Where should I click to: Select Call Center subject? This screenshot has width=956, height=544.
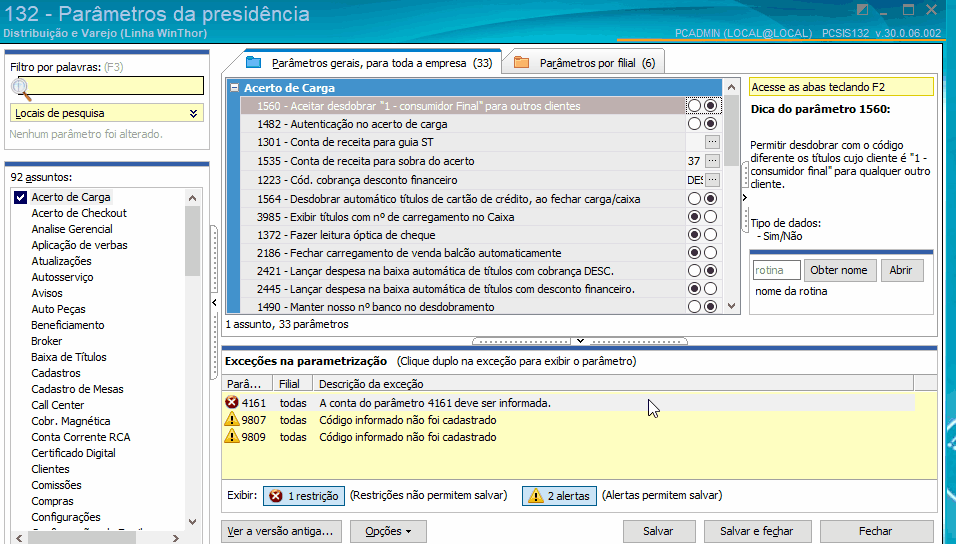(x=58, y=405)
